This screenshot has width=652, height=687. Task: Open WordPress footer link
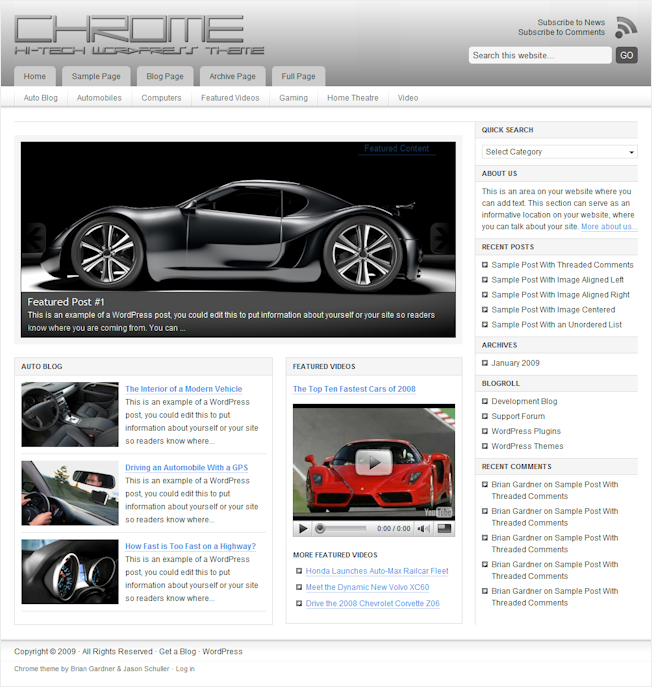222,652
